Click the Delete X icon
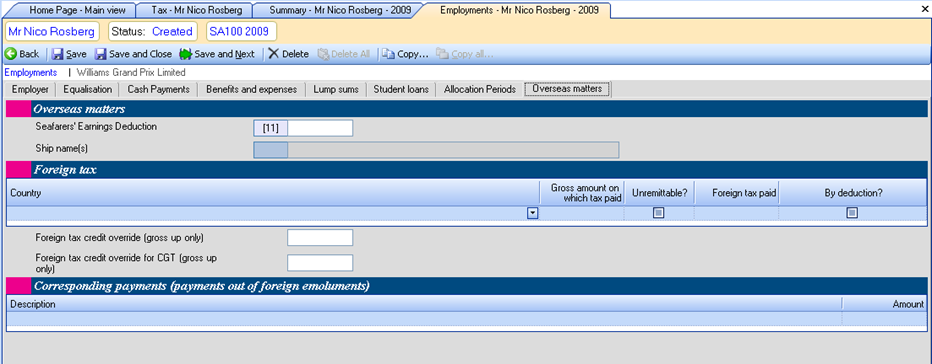Viewport: 932px width, 364px height. click(273, 54)
